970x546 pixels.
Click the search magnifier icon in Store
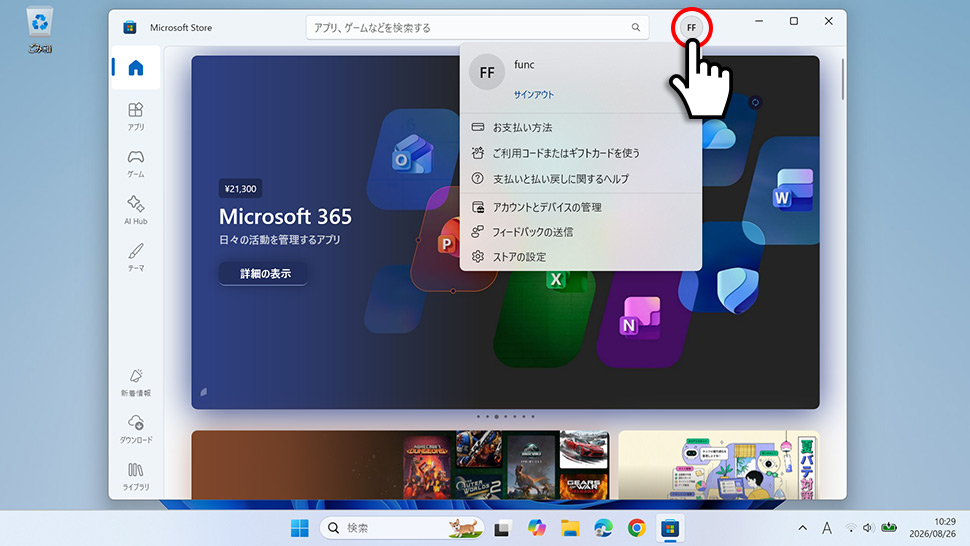coord(635,27)
